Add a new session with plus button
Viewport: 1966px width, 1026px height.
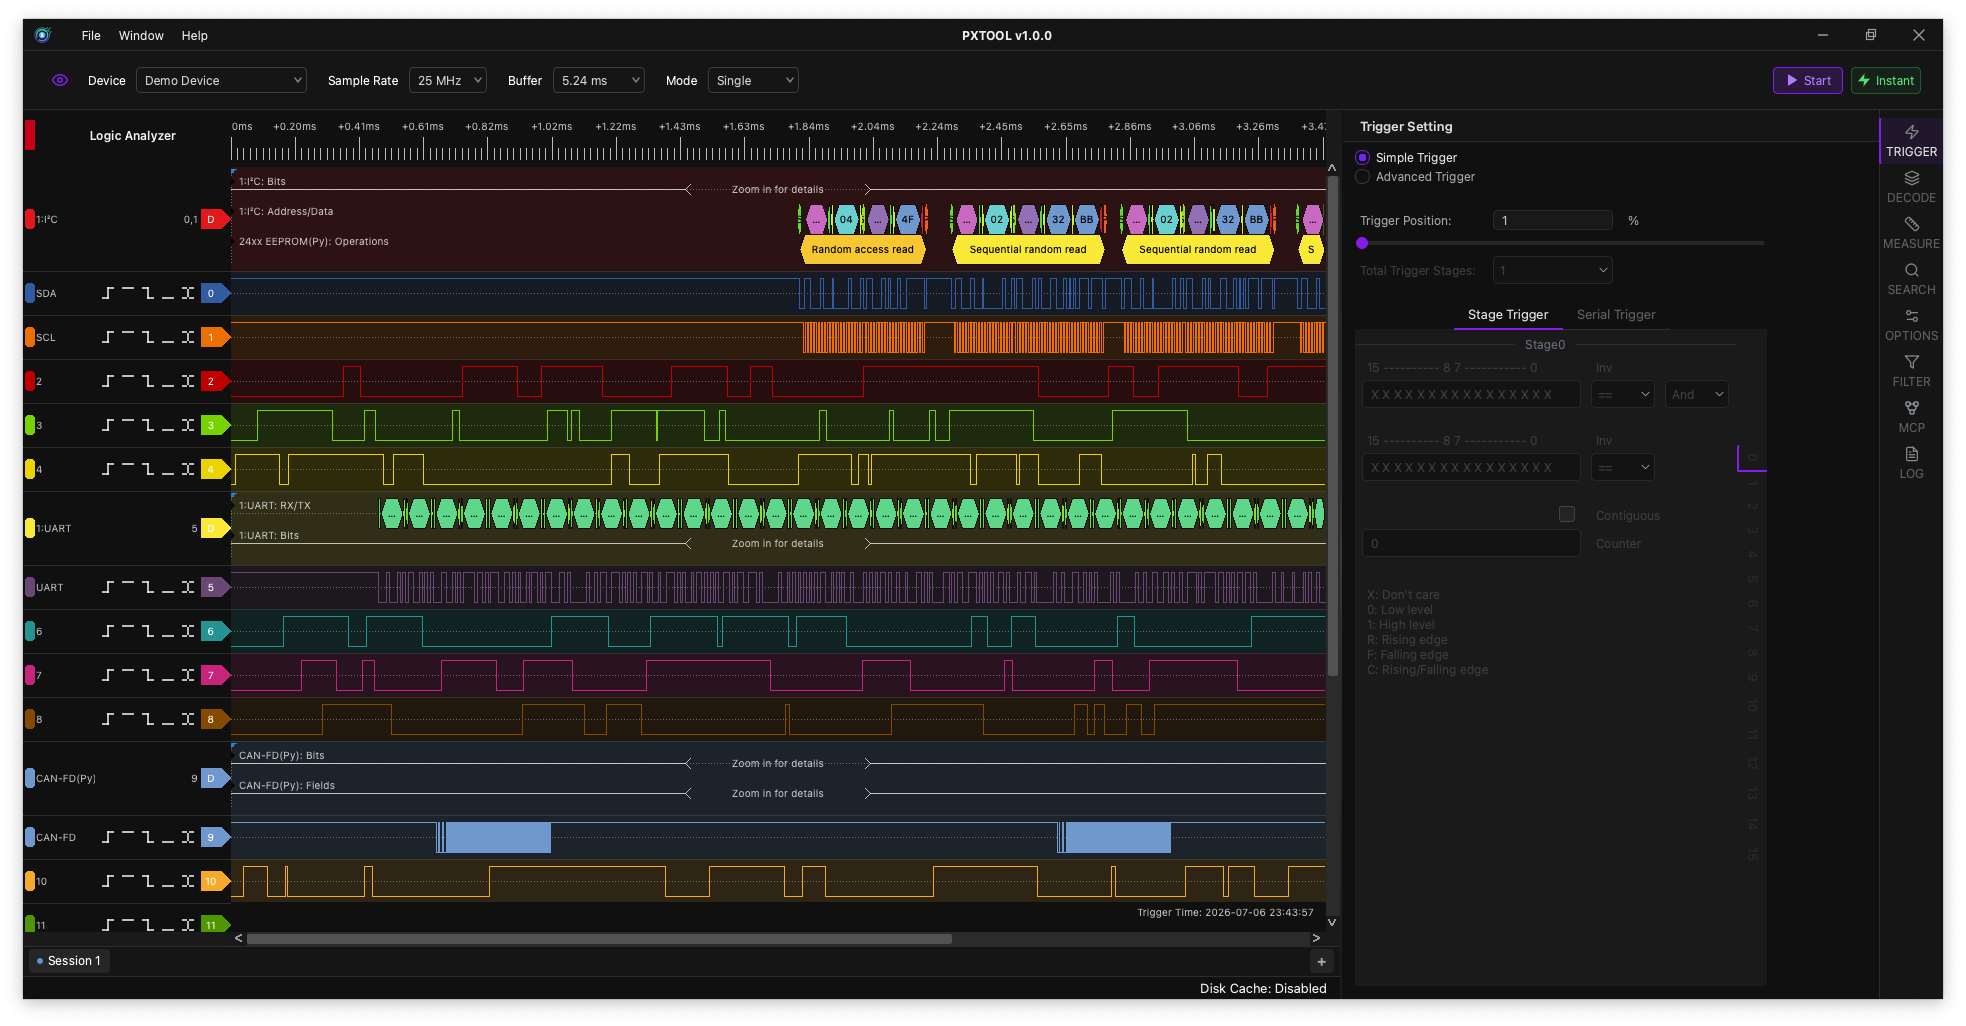click(x=1321, y=961)
